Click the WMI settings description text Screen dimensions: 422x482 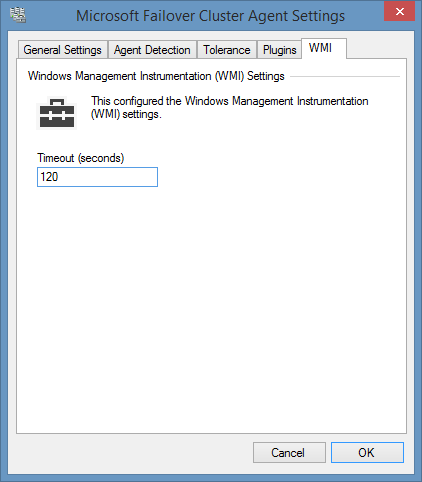click(x=230, y=107)
